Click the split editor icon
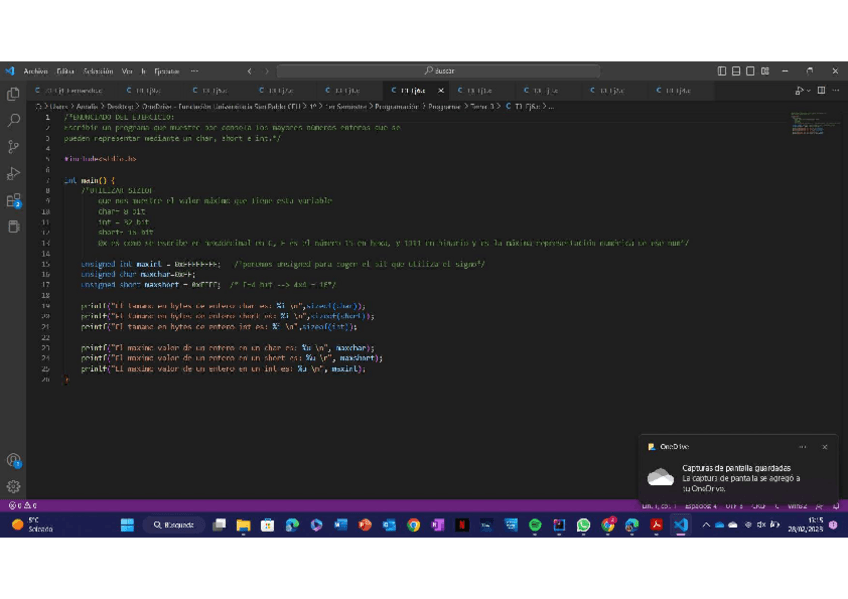848x599 pixels. [821, 90]
